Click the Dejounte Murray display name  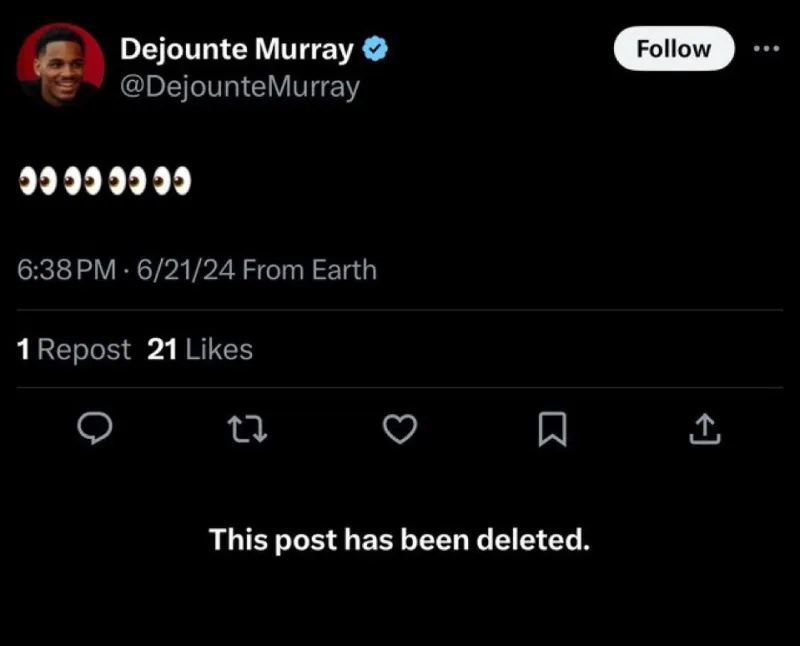(x=237, y=48)
